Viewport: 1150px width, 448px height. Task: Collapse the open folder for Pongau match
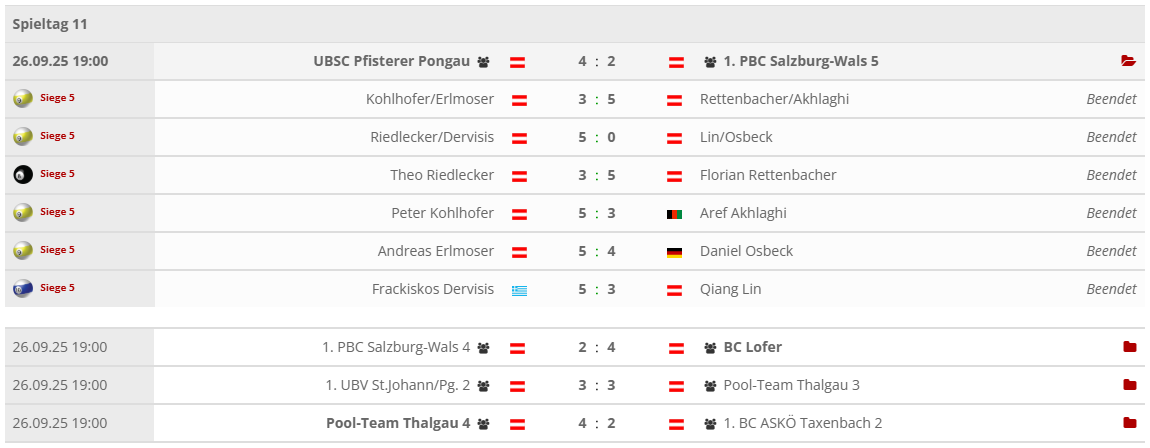pyautogui.click(x=1129, y=61)
